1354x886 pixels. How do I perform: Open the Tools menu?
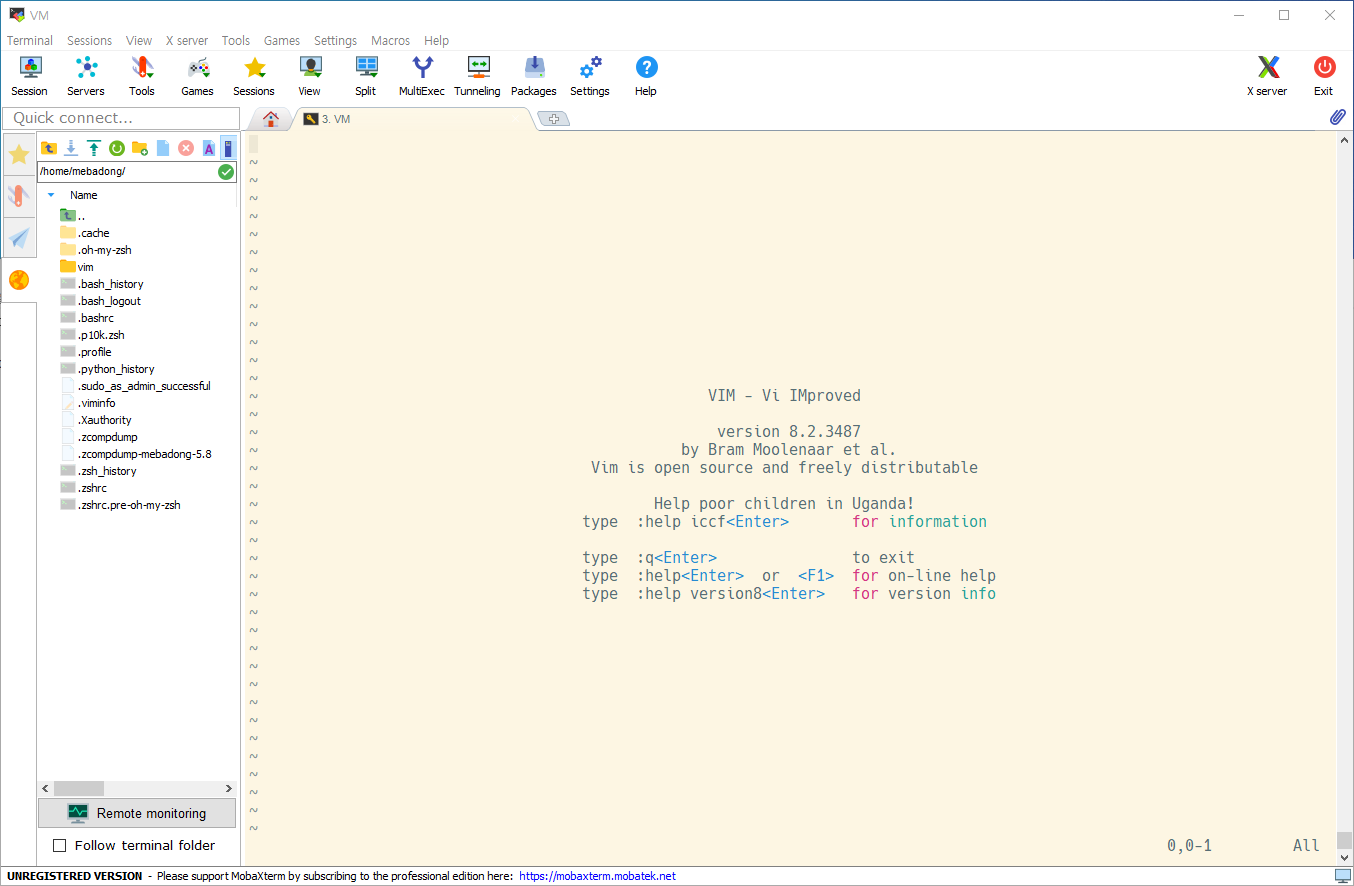coord(236,41)
